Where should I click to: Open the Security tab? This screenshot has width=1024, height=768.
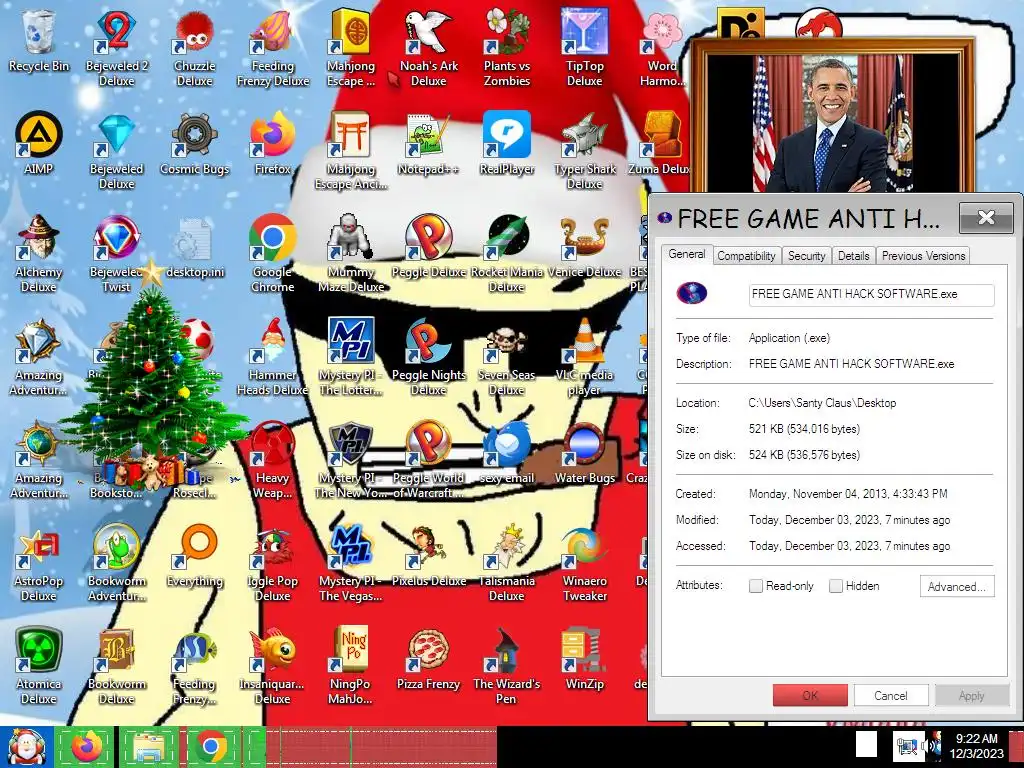point(807,256)
